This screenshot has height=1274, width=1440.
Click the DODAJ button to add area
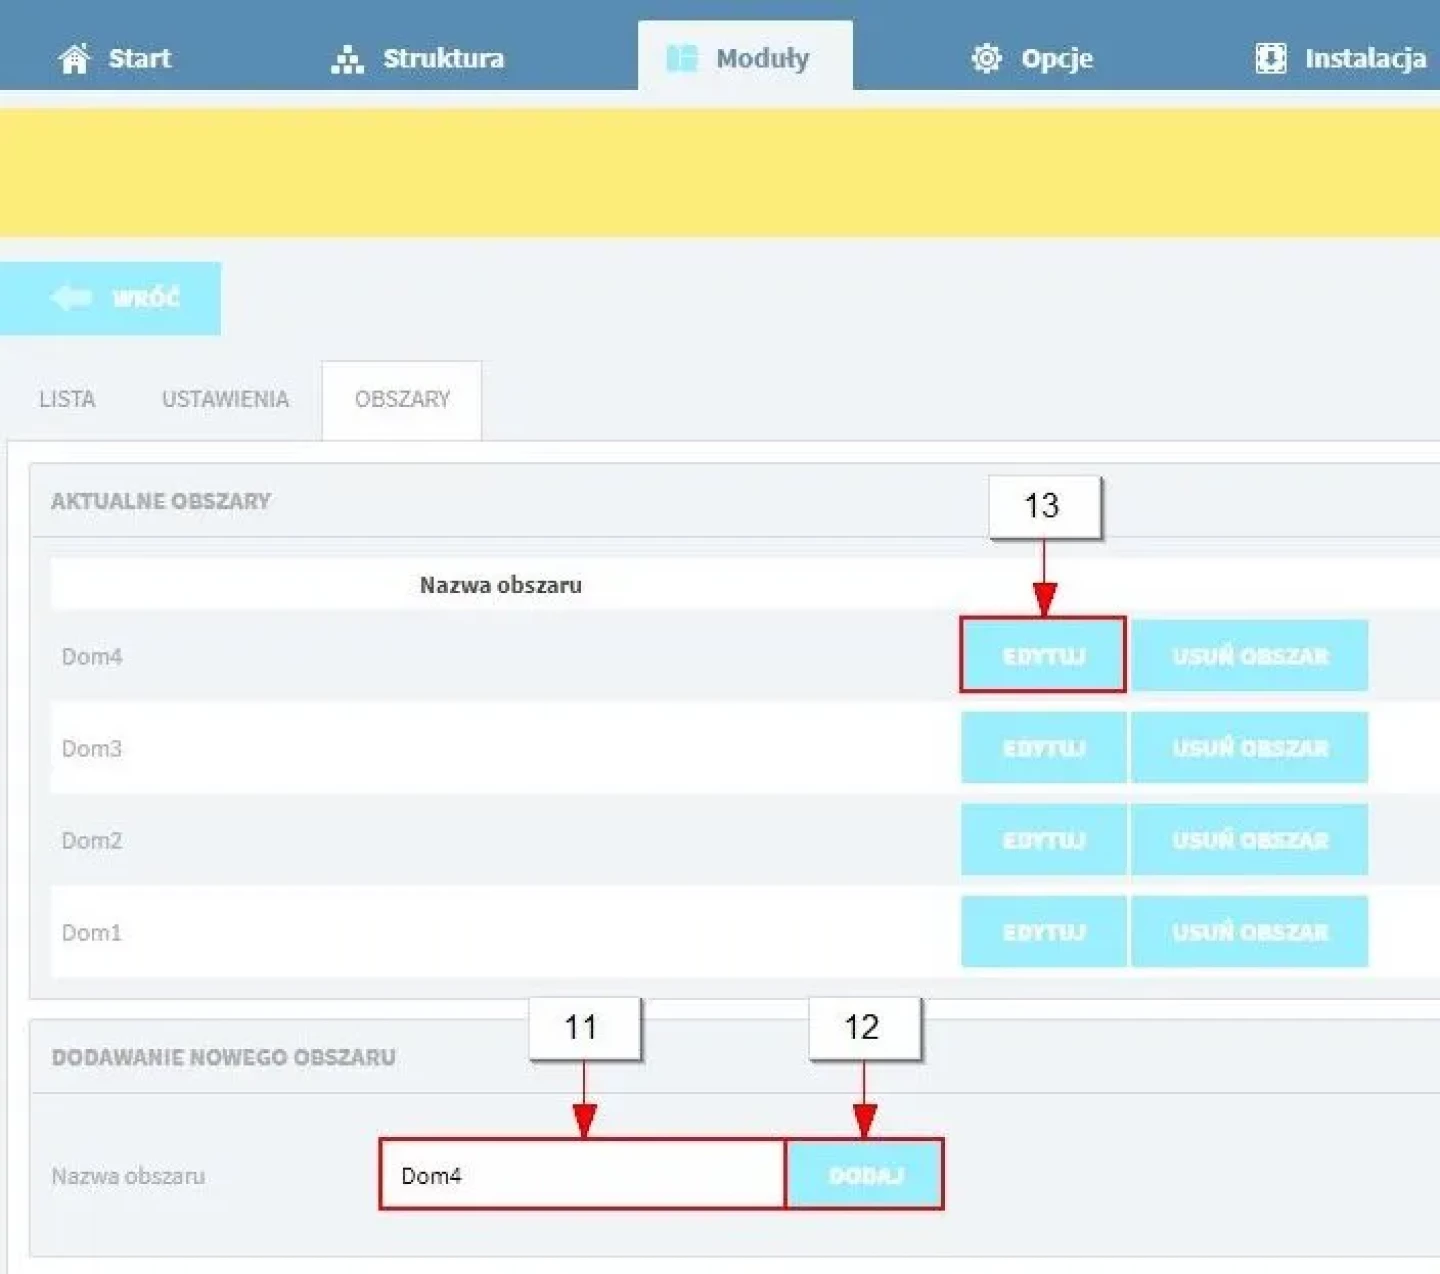[x=865, y=1175]
